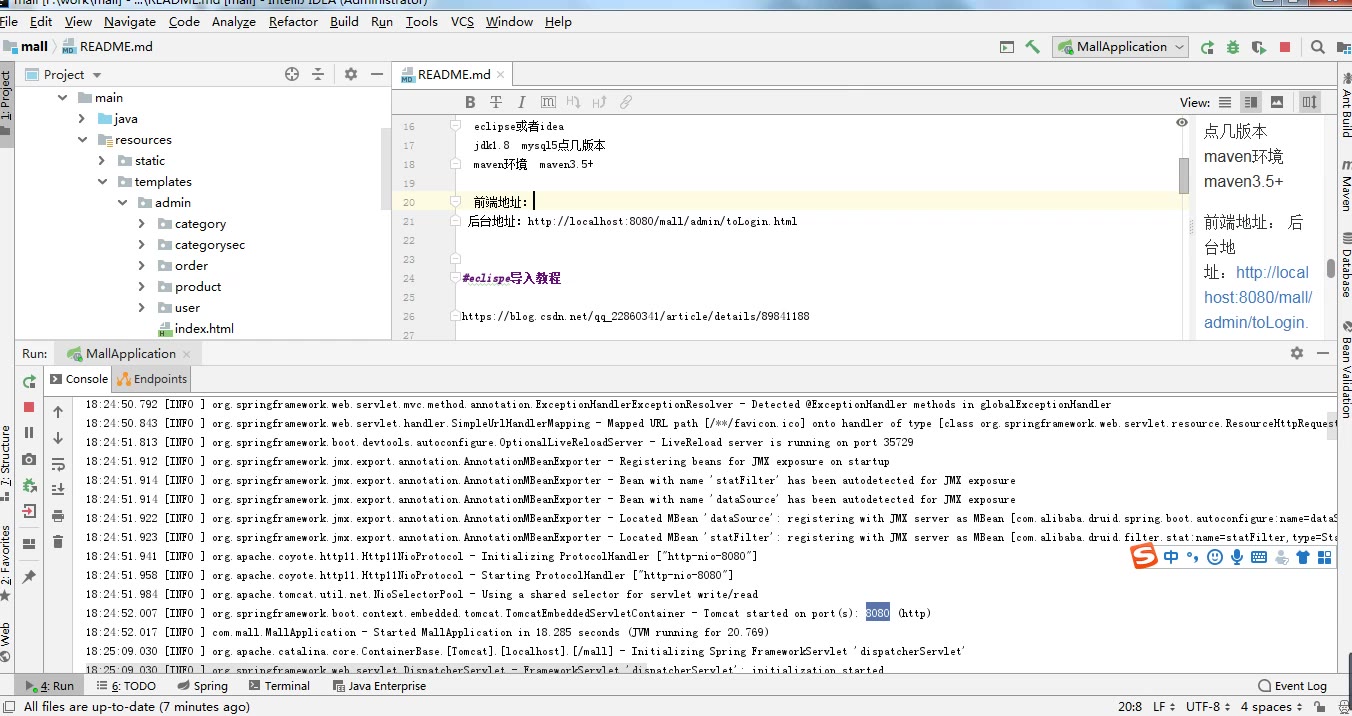The height and width of the screenshot is (716, 1352).
Task: Click the camera icon in Run panel
Action: tap(29, 459)
